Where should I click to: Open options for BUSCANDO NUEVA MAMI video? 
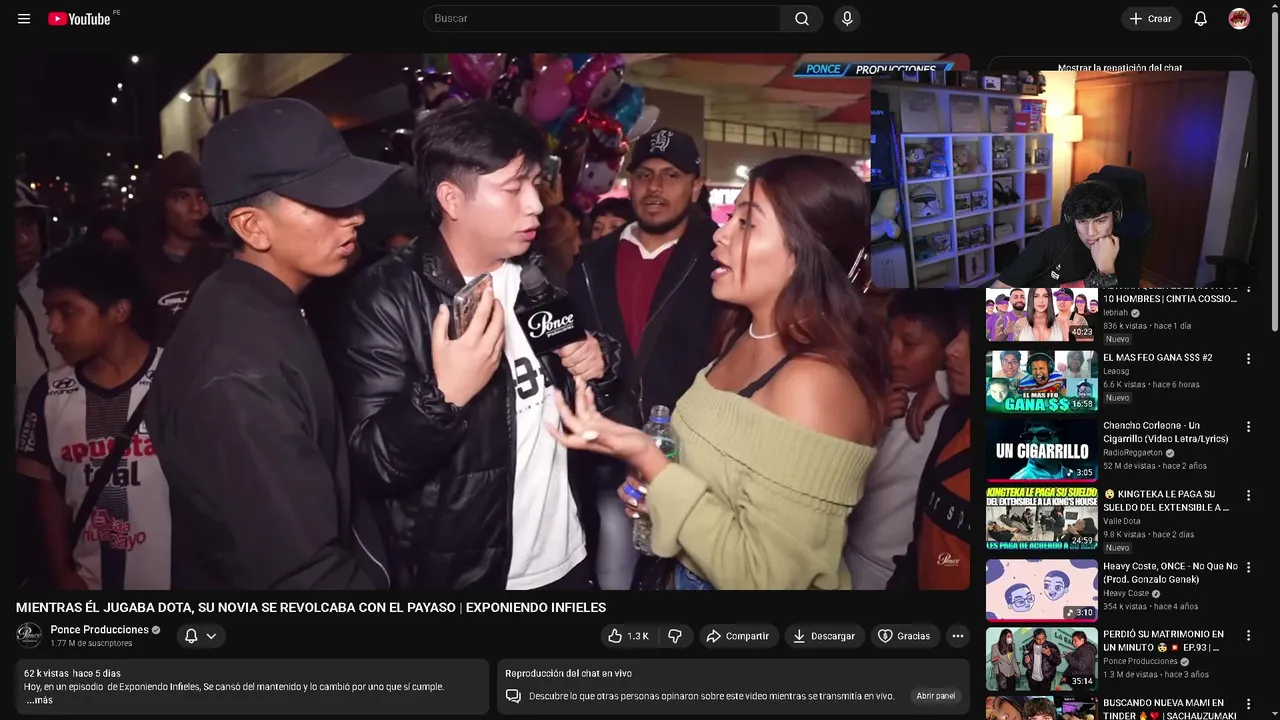click(x=1248, y=705)
